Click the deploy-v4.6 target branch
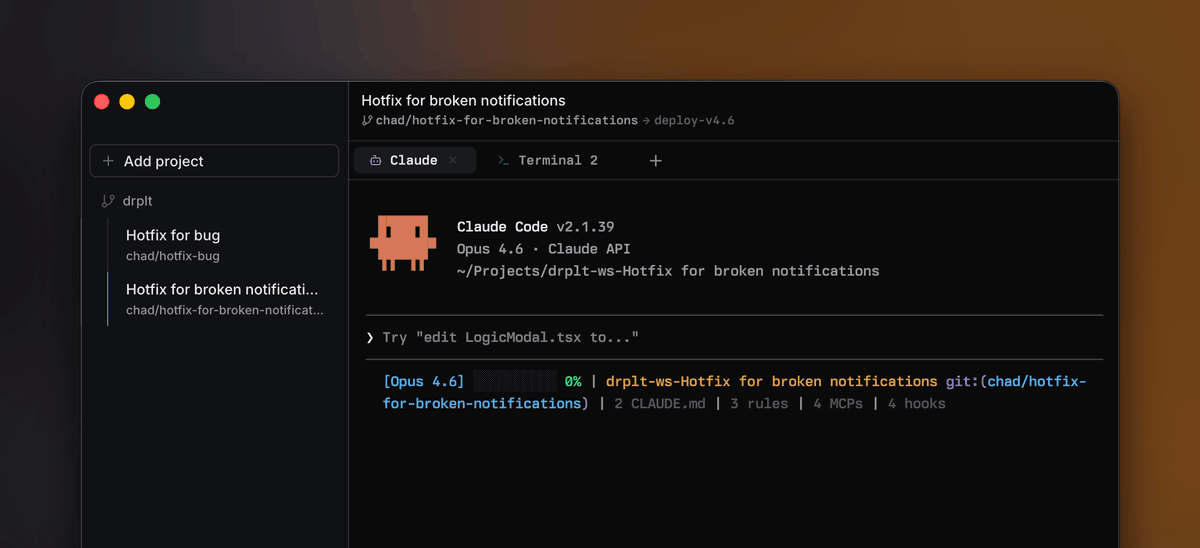 pos(695,120)
